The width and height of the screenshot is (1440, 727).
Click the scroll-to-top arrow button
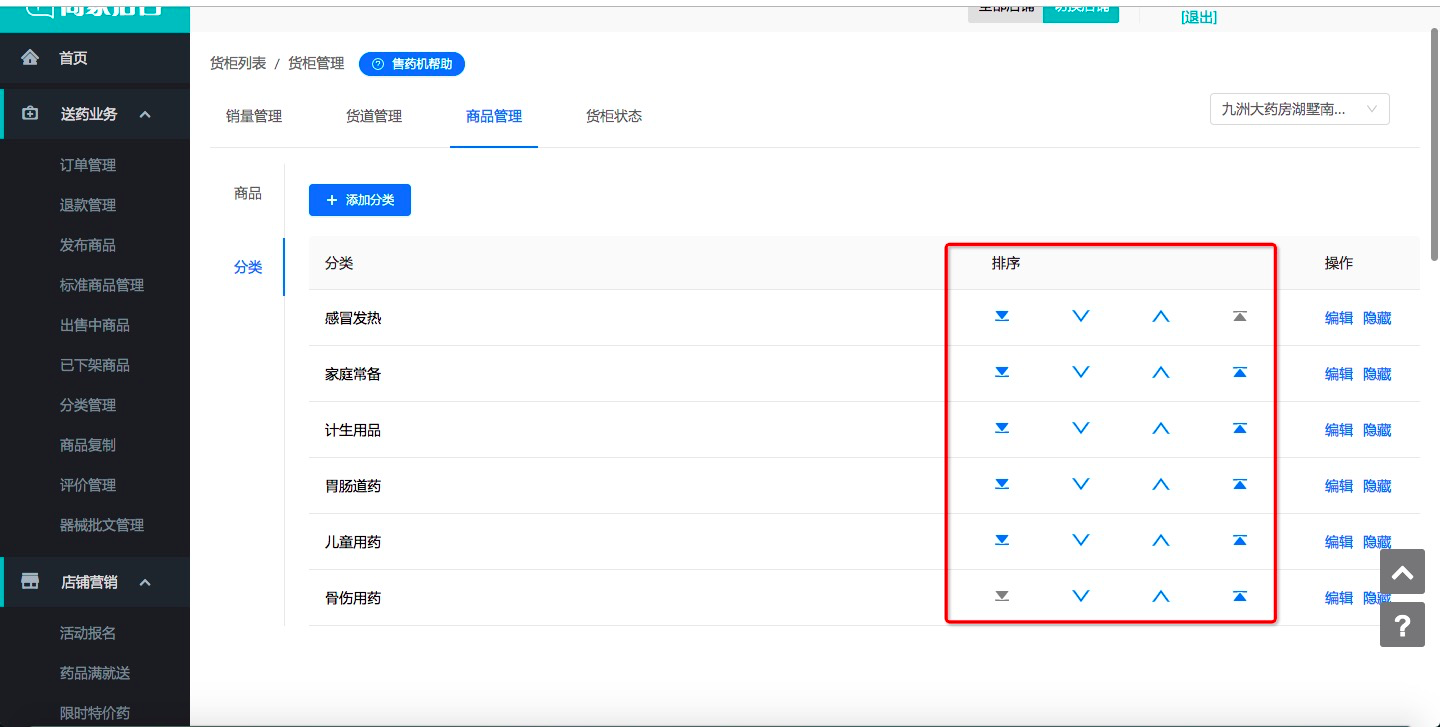pos(1402,573)
